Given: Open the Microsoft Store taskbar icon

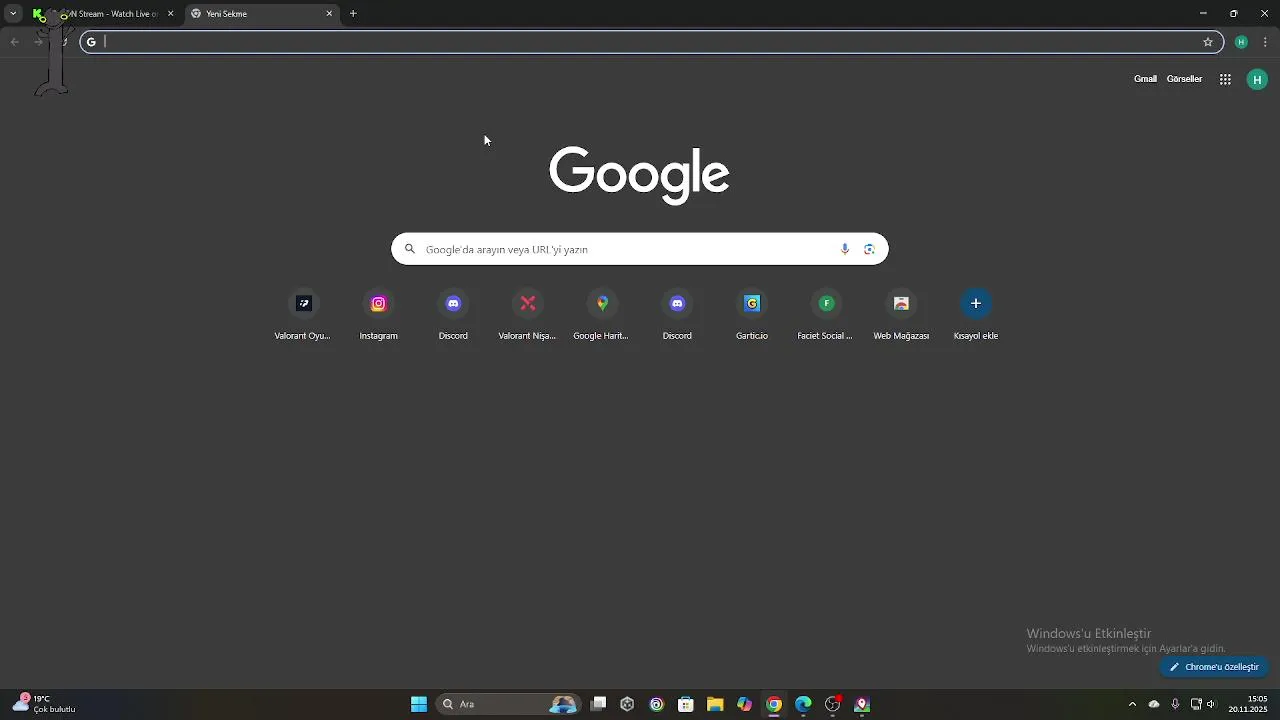Looking at the screenshot, I should point(686,704).
